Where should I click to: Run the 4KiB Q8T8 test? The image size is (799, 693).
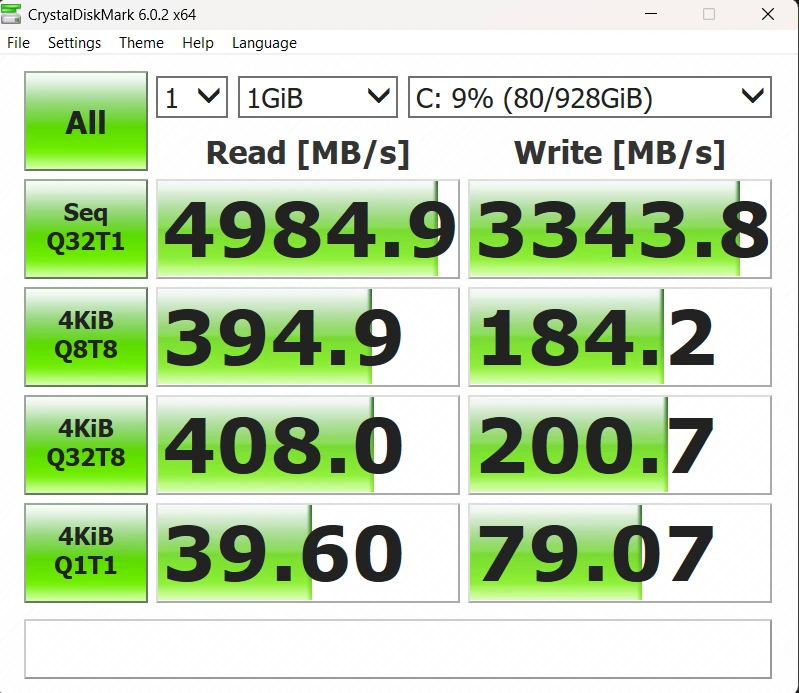tap(86, 336)
